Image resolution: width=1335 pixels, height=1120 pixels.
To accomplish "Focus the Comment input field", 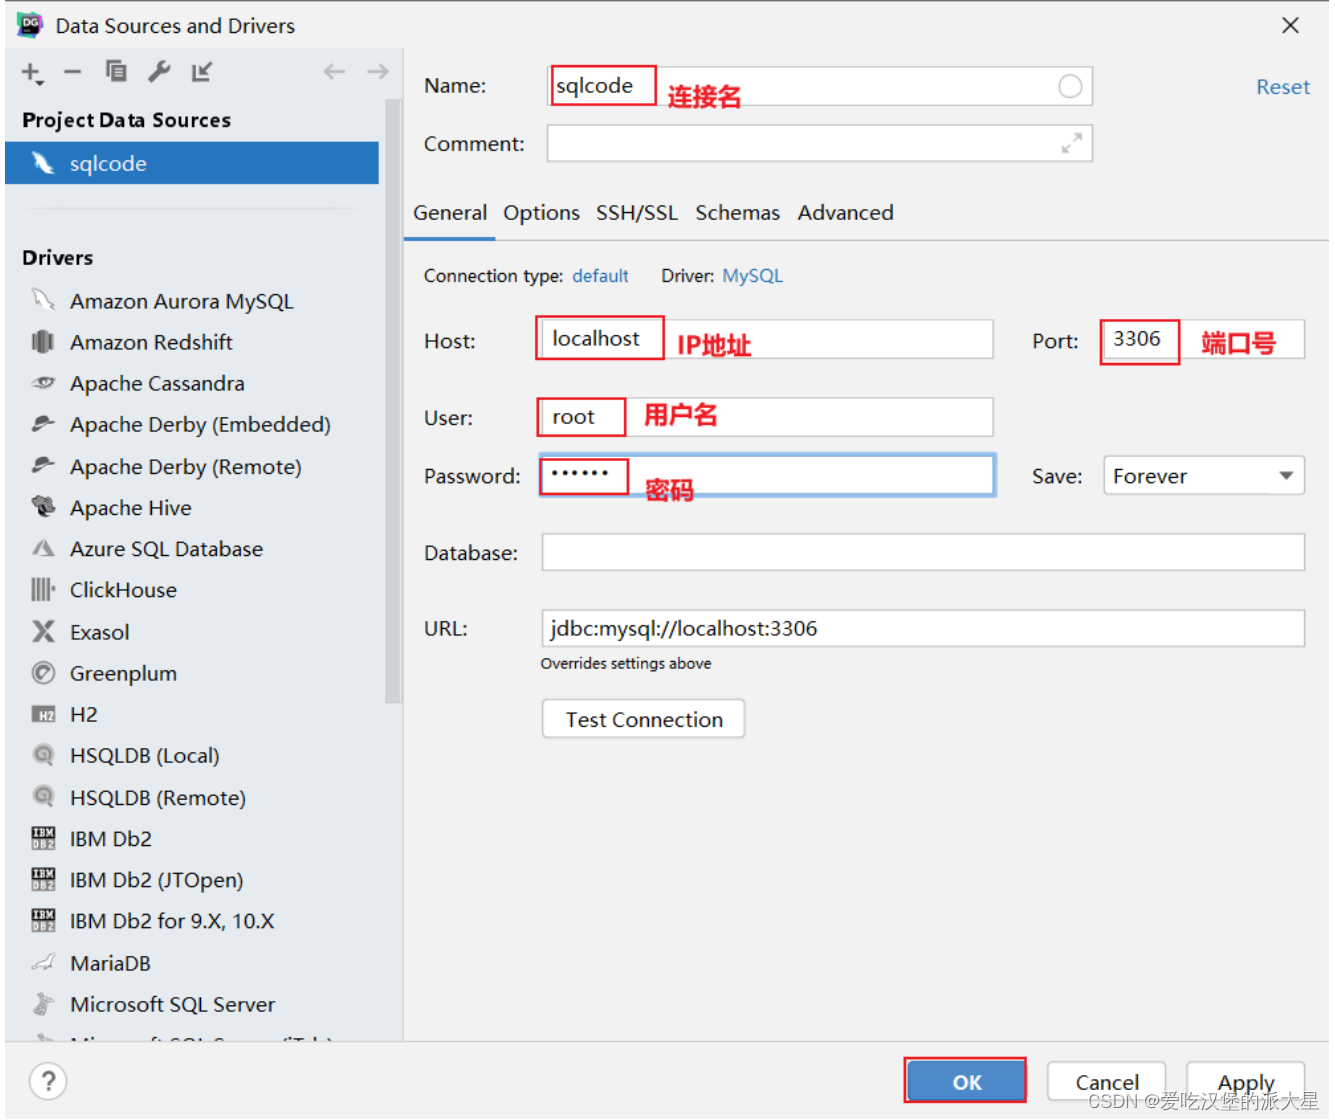I will click(820, 143).
